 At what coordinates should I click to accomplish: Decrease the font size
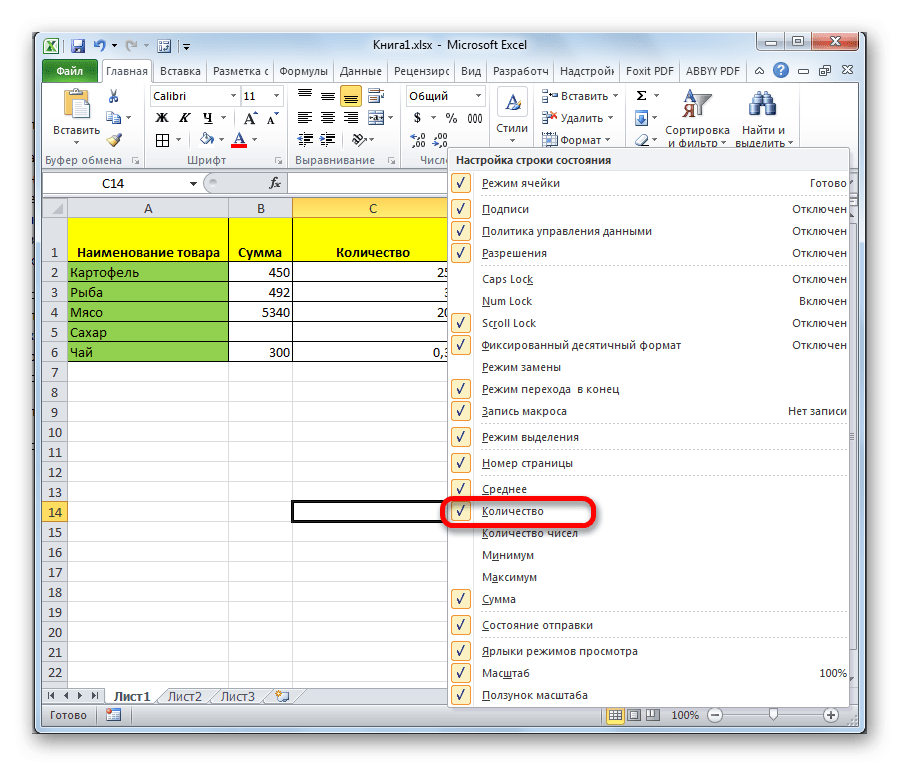click(x=272, y=118)
